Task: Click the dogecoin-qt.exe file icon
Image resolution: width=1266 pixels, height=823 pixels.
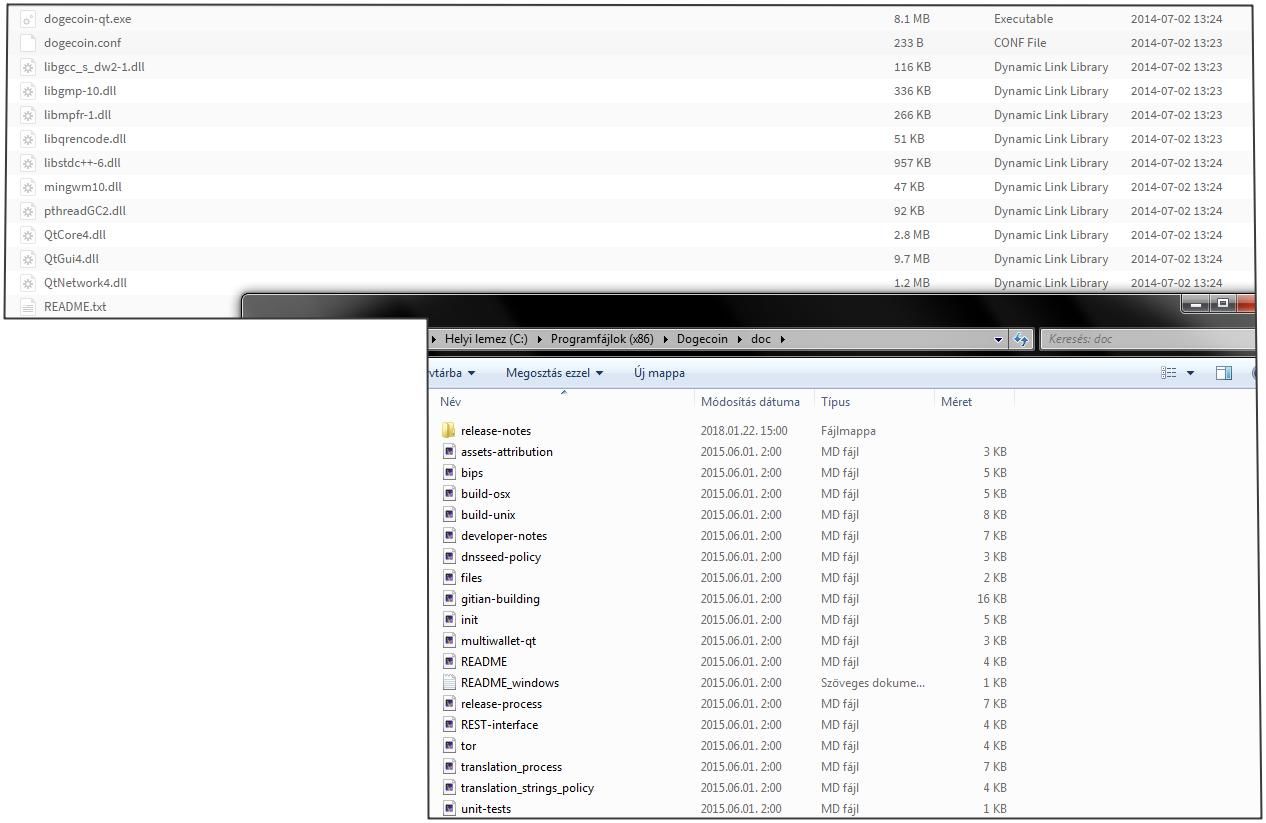Action: pyautogui.click(x=28, y=19)
